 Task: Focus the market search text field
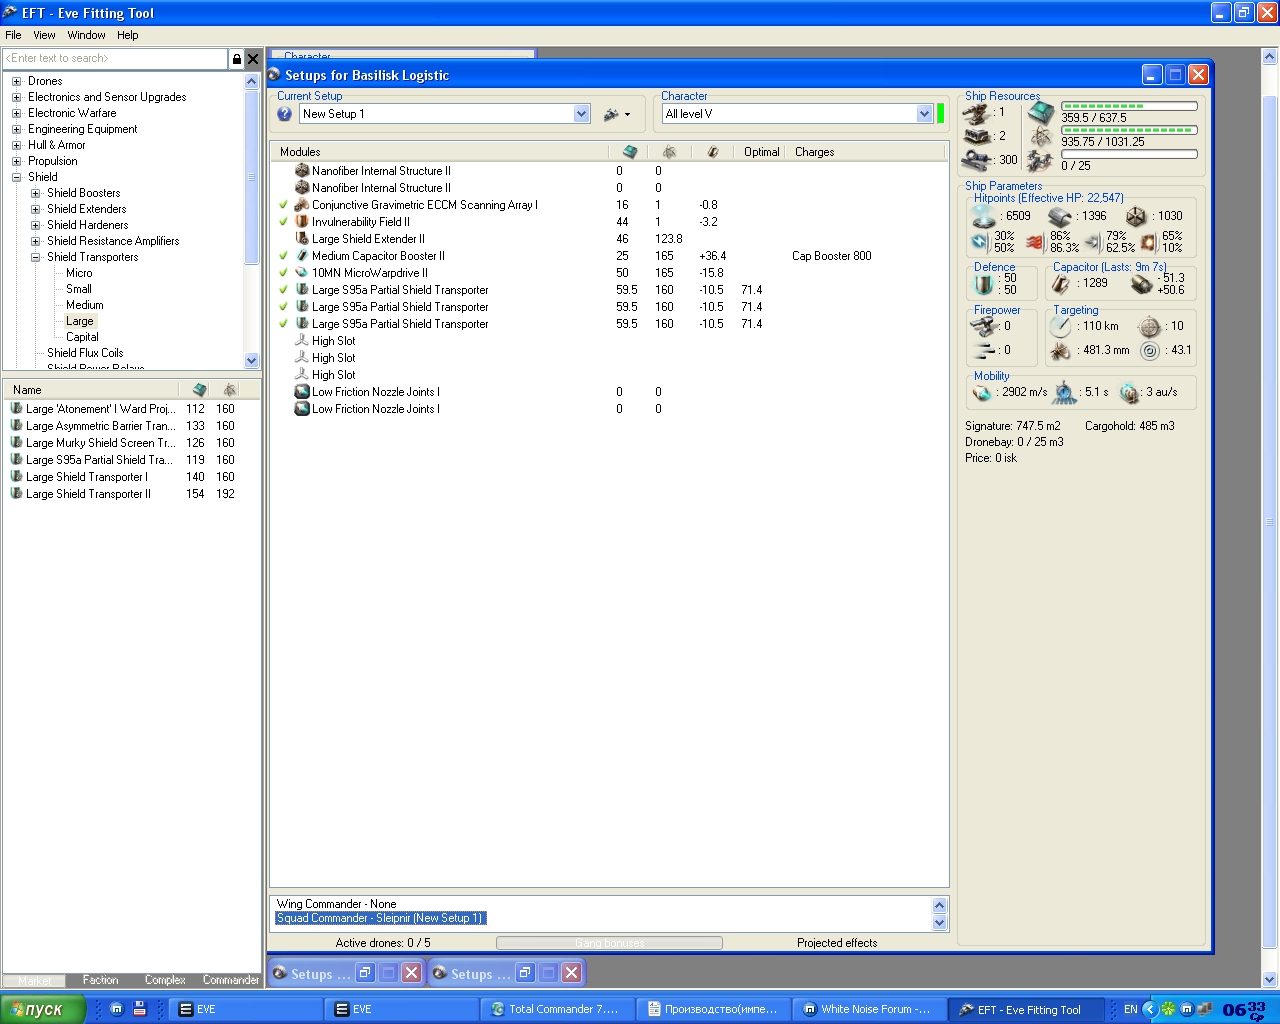(x=116, y=59)
